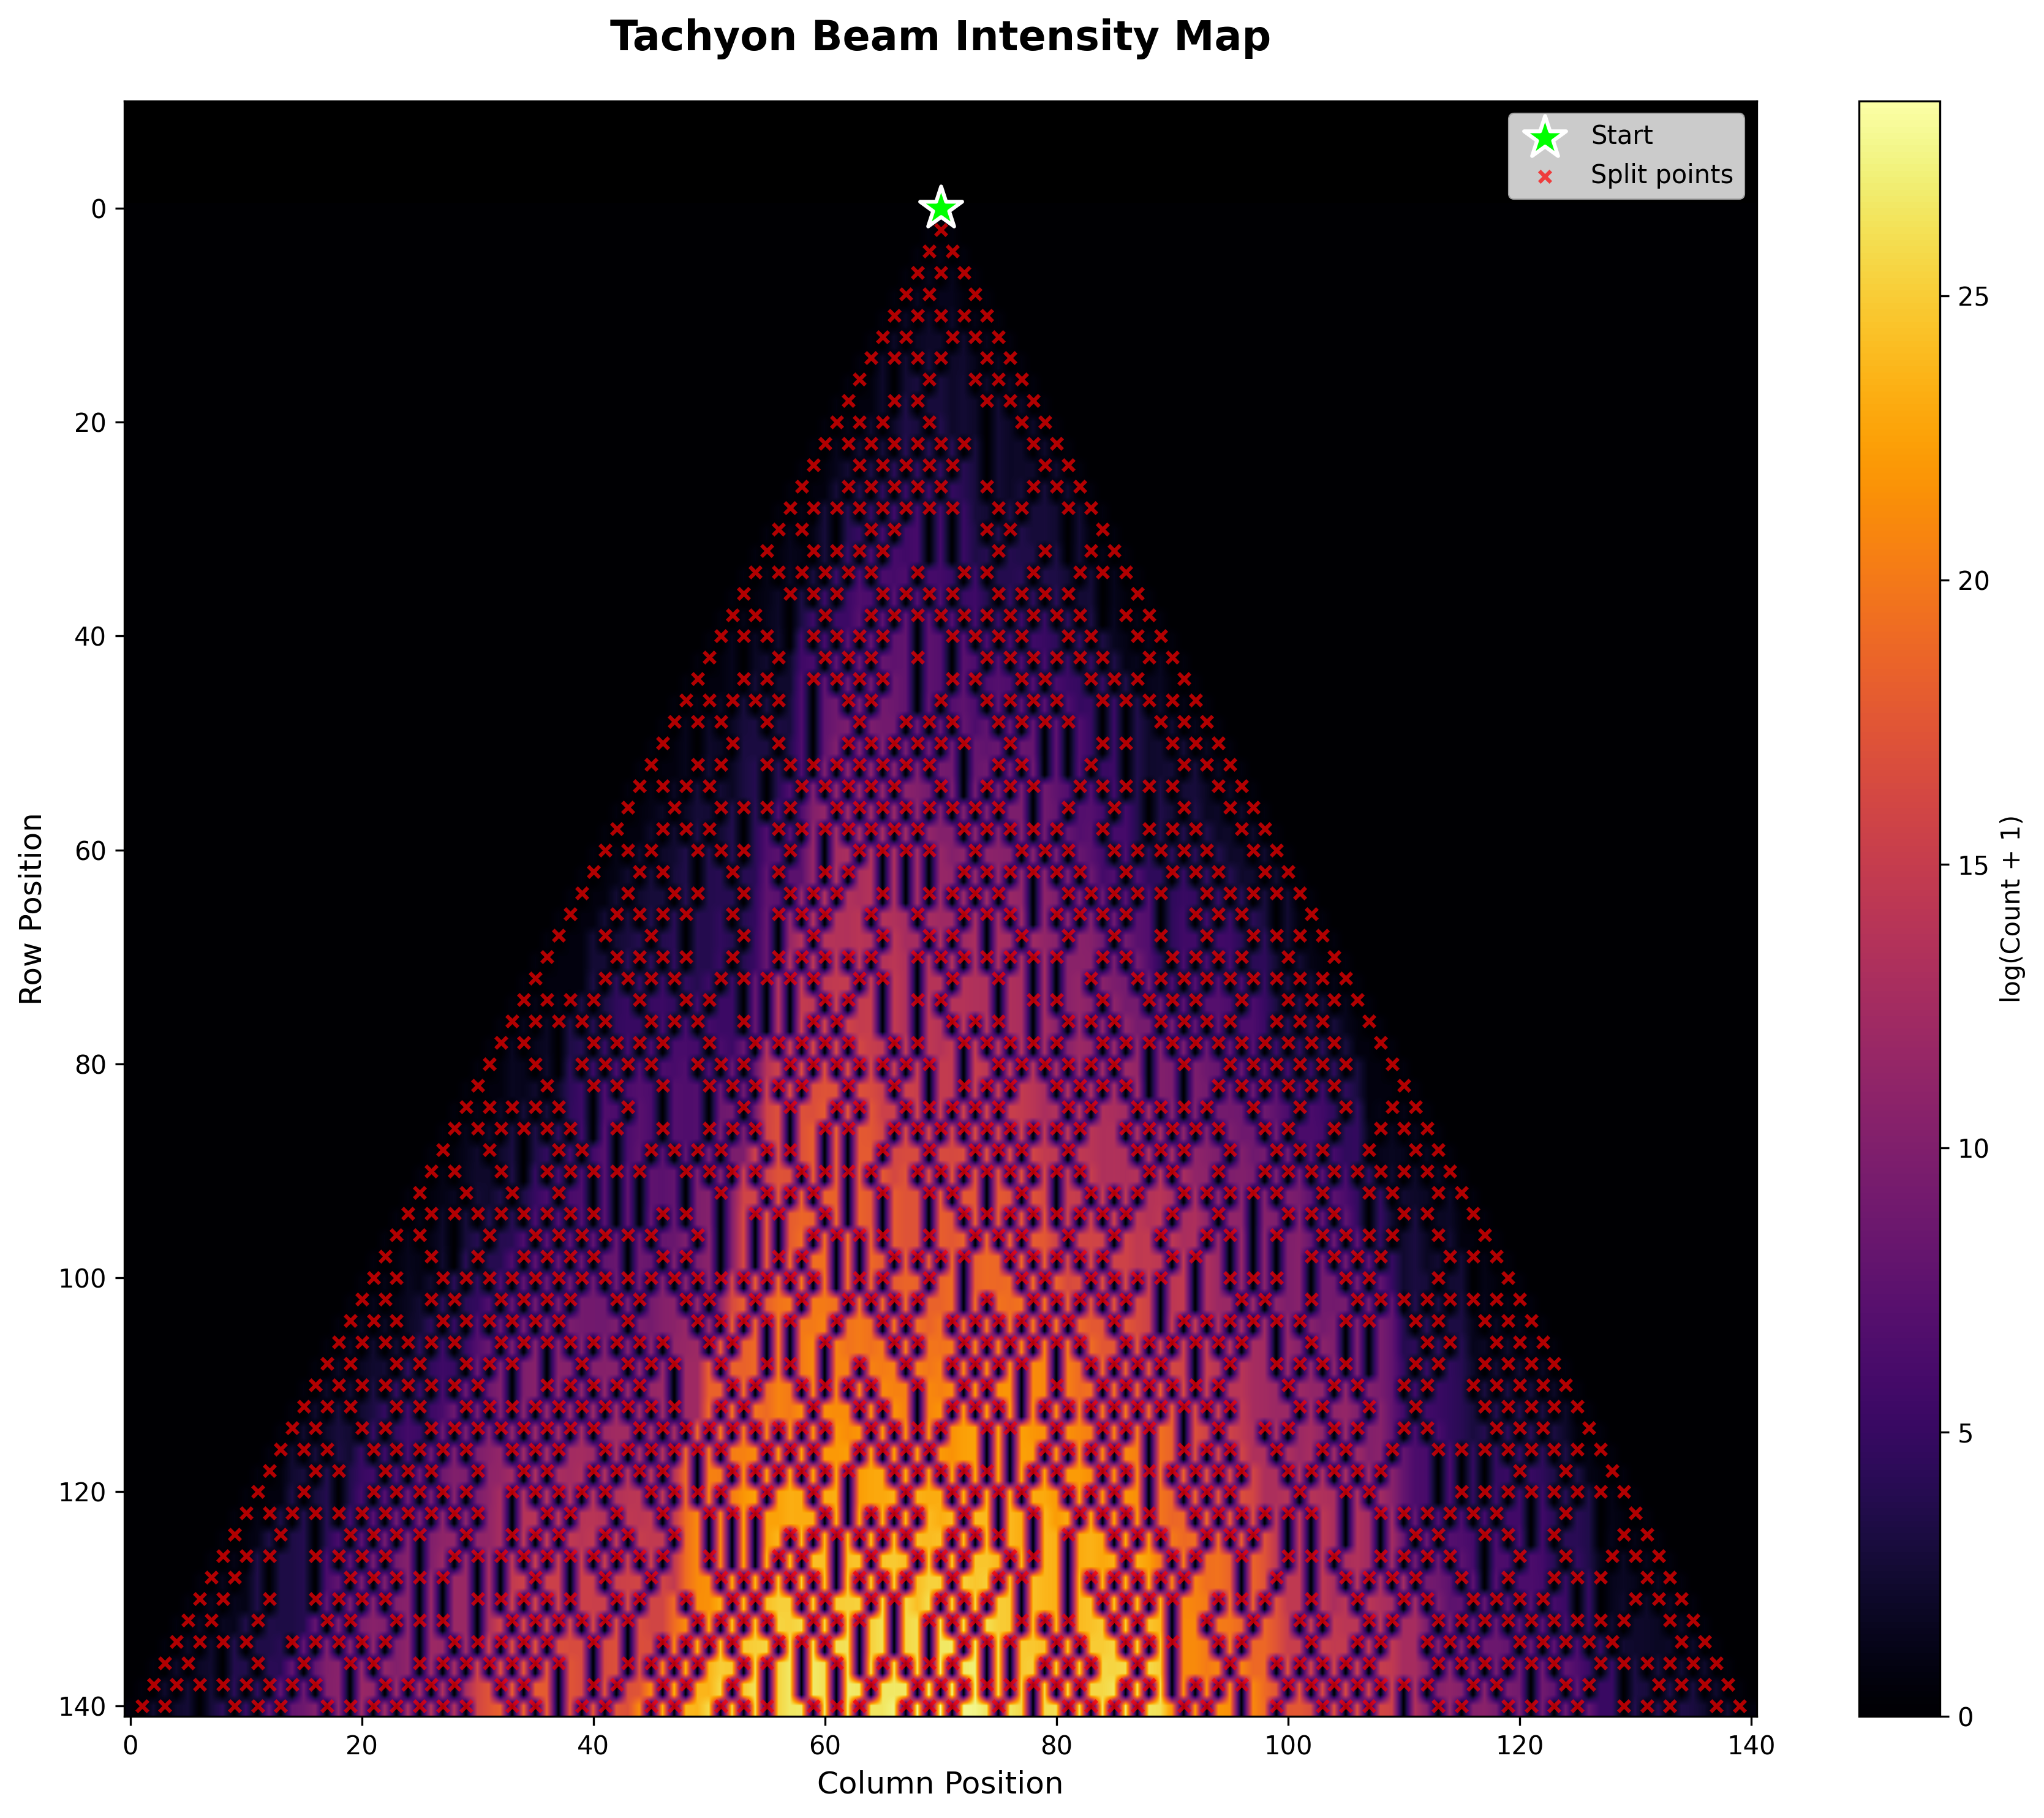
Task: Click the red x legend marker
Action: click(x=1544, y=176)
